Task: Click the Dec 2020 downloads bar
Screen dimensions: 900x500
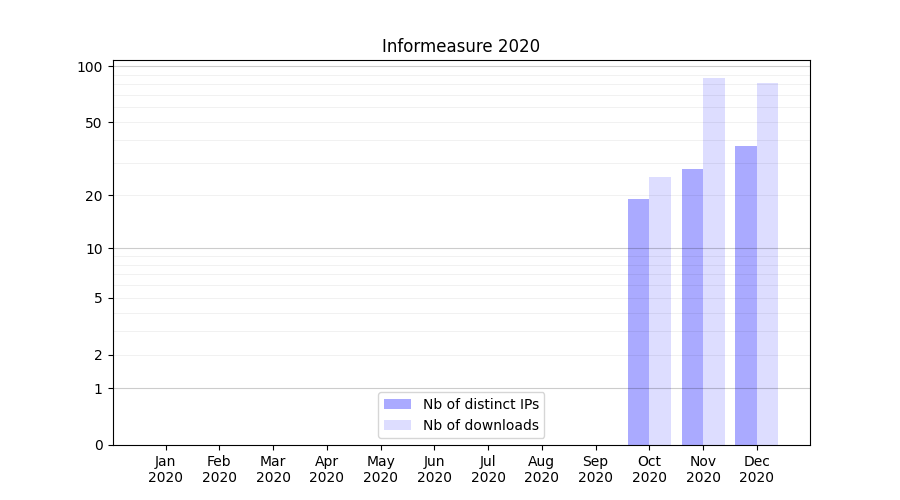Action: point(767,264)
